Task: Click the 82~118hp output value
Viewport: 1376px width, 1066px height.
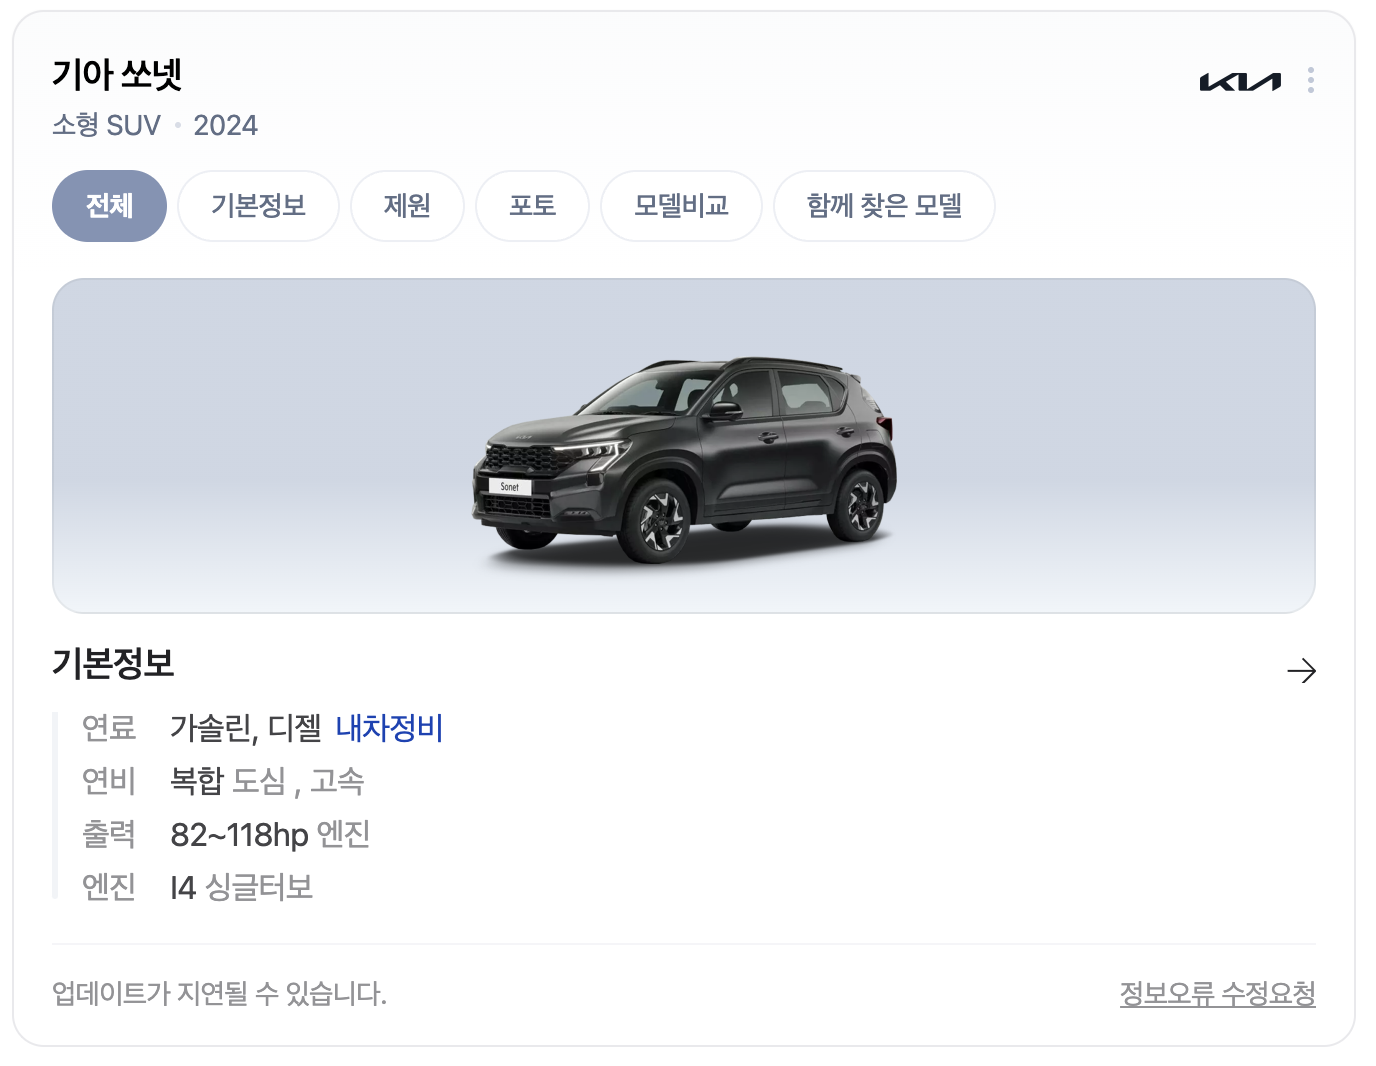Action: tap(239, 834)
